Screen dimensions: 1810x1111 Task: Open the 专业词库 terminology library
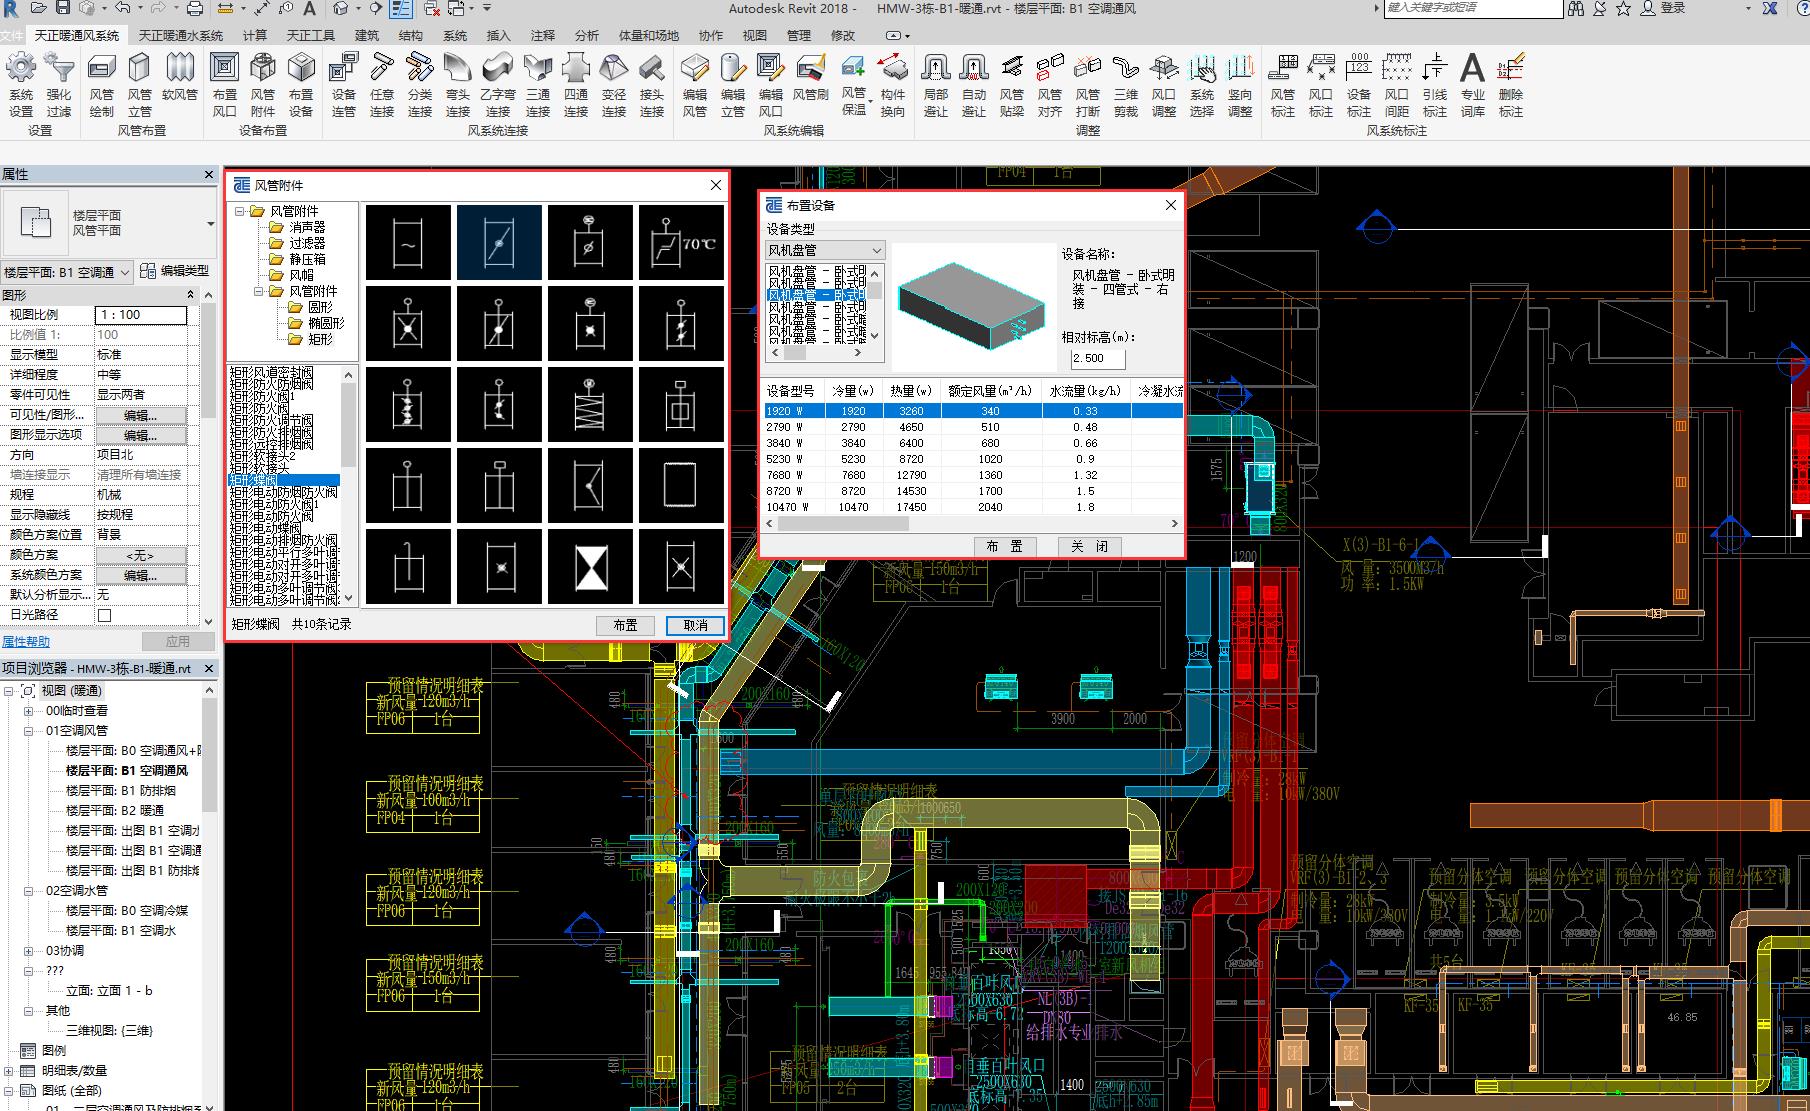1472,84
